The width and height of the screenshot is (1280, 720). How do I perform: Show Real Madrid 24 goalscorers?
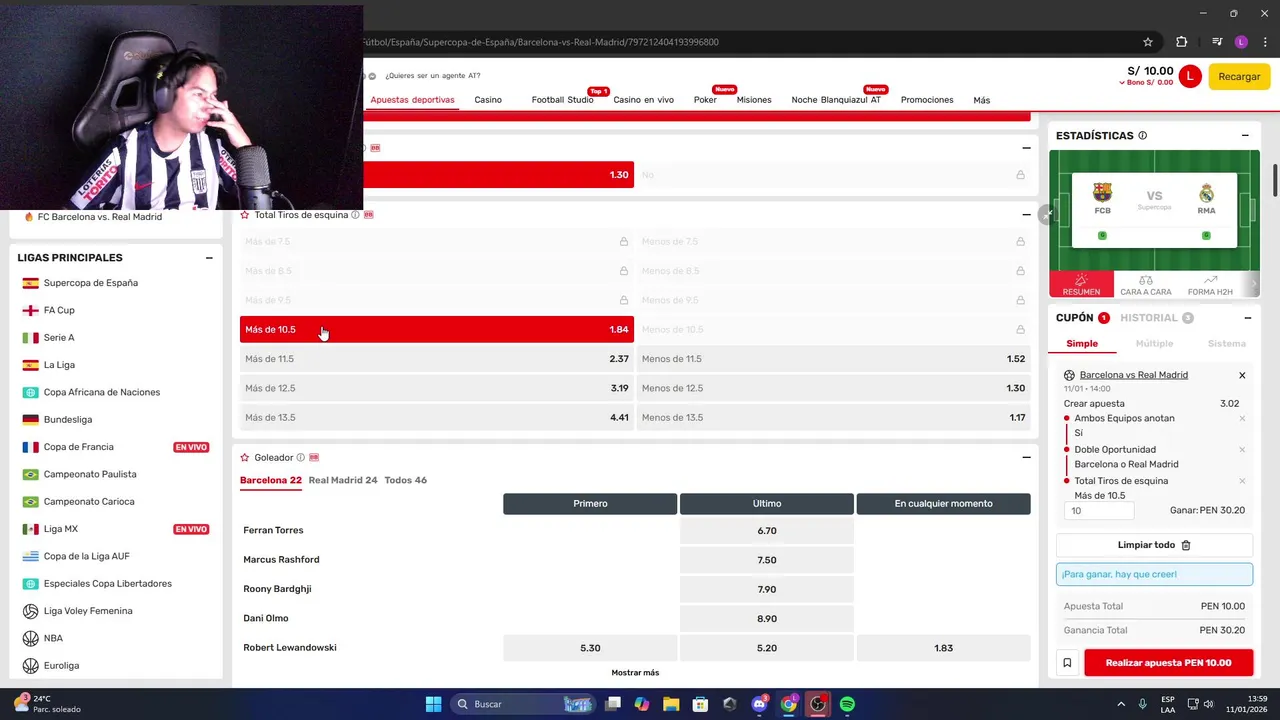click(x=343, y=480)
